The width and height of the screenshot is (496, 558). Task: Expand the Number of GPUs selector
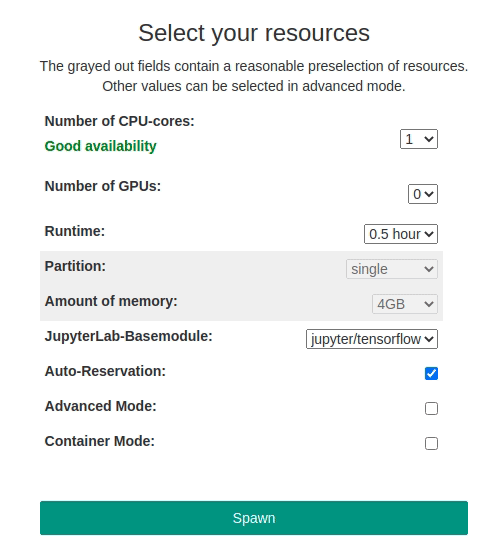(x=423, y=194)
